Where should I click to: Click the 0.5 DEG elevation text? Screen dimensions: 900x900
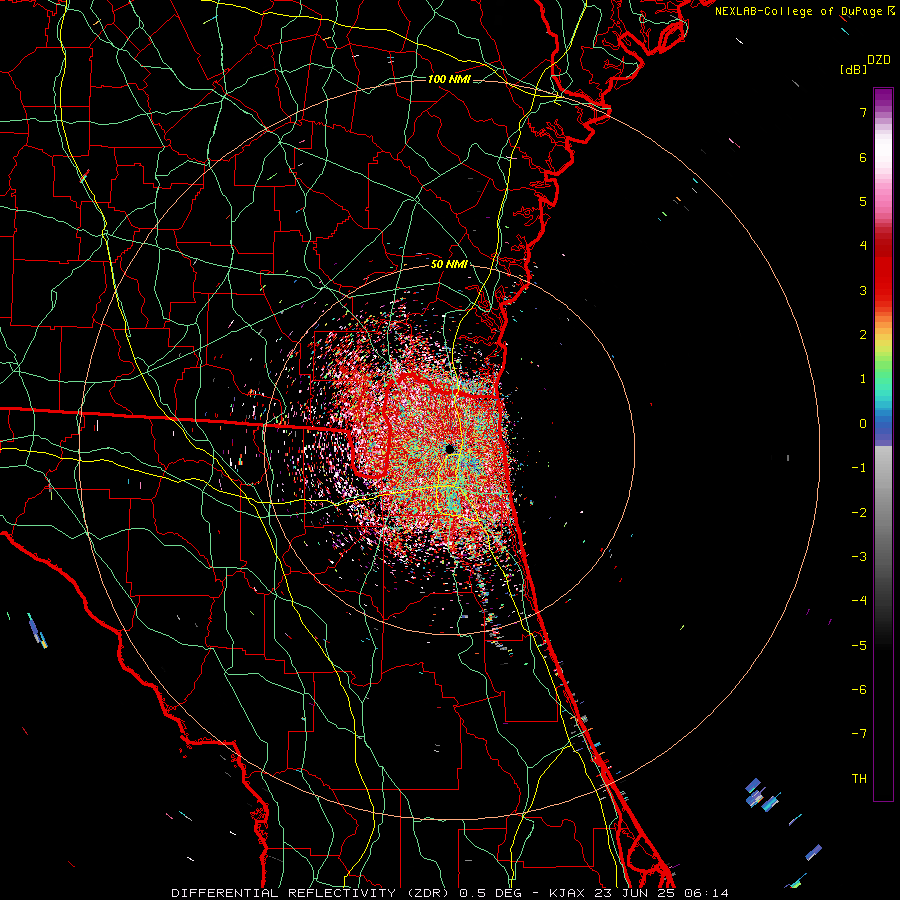pos(491,893)
